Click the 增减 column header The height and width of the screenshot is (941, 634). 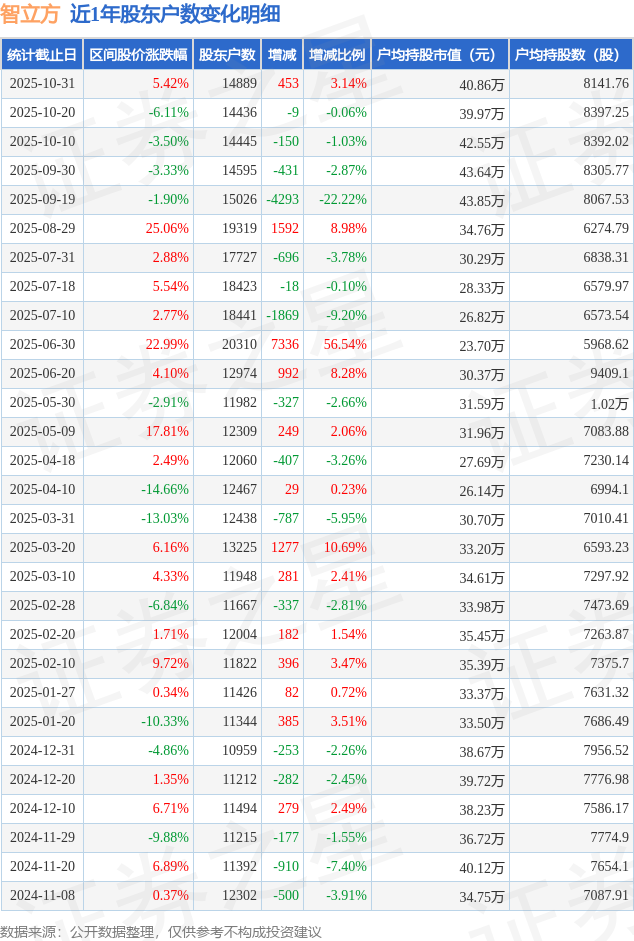(x=282, y=55)
